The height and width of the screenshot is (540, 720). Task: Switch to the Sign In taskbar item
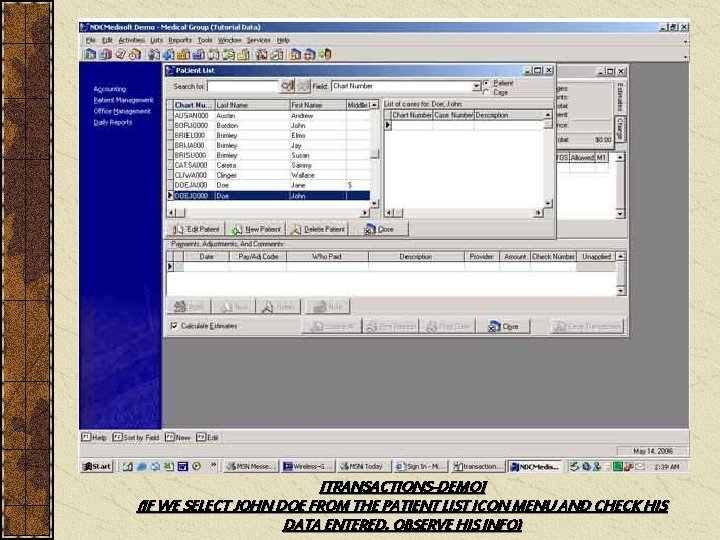point(421,467)
